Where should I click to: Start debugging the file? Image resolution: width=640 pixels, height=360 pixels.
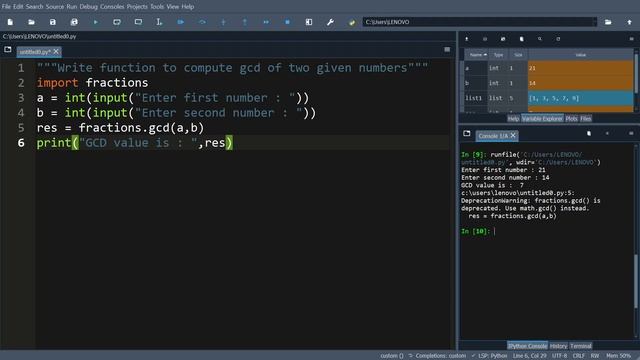(181, 22)
